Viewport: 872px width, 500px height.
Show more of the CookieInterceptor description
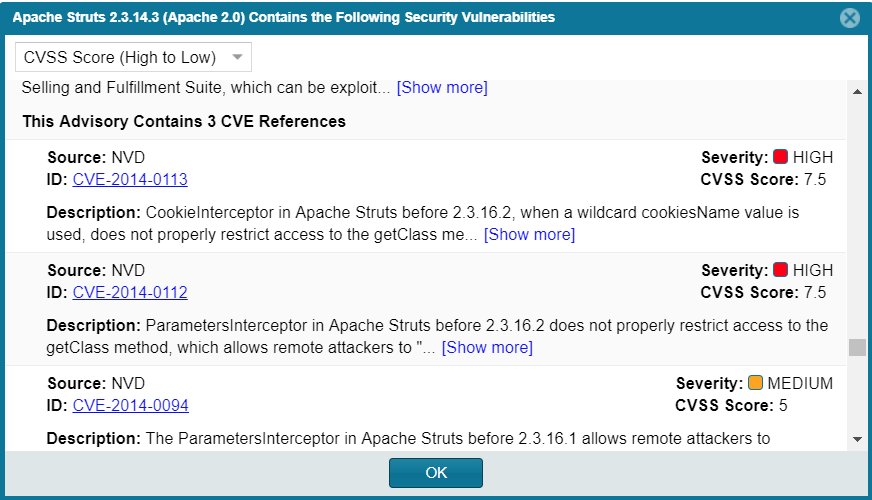pyautogui.click(x=529, y=235)
